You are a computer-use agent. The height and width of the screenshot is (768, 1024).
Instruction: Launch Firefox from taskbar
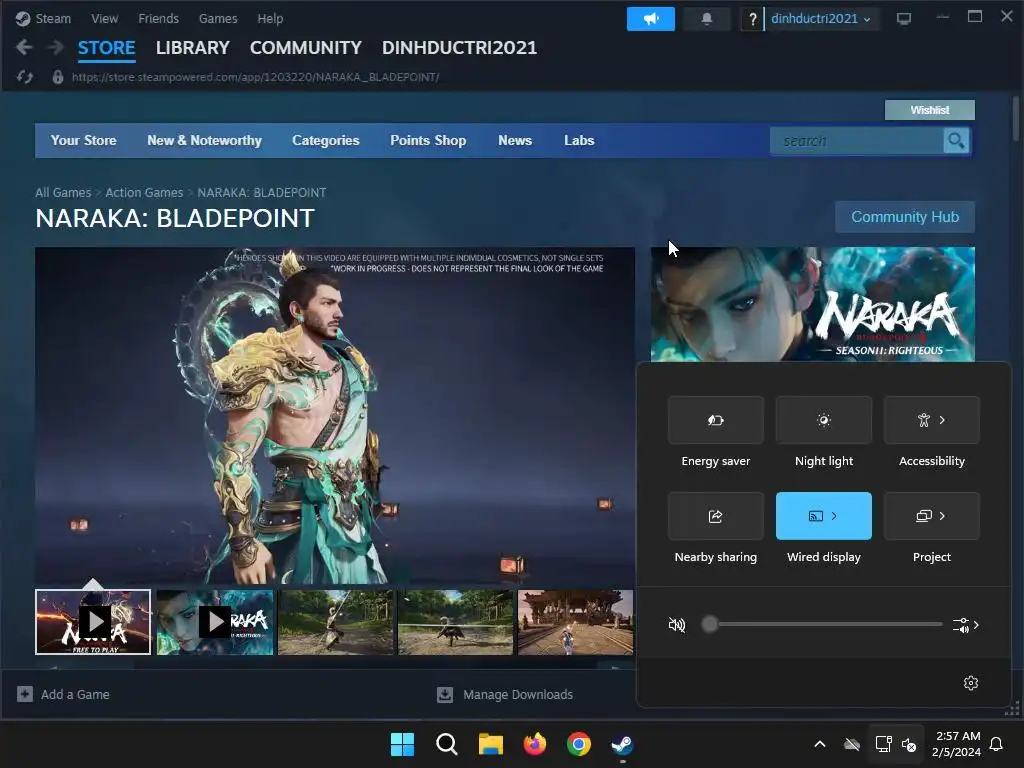(535, 744)
